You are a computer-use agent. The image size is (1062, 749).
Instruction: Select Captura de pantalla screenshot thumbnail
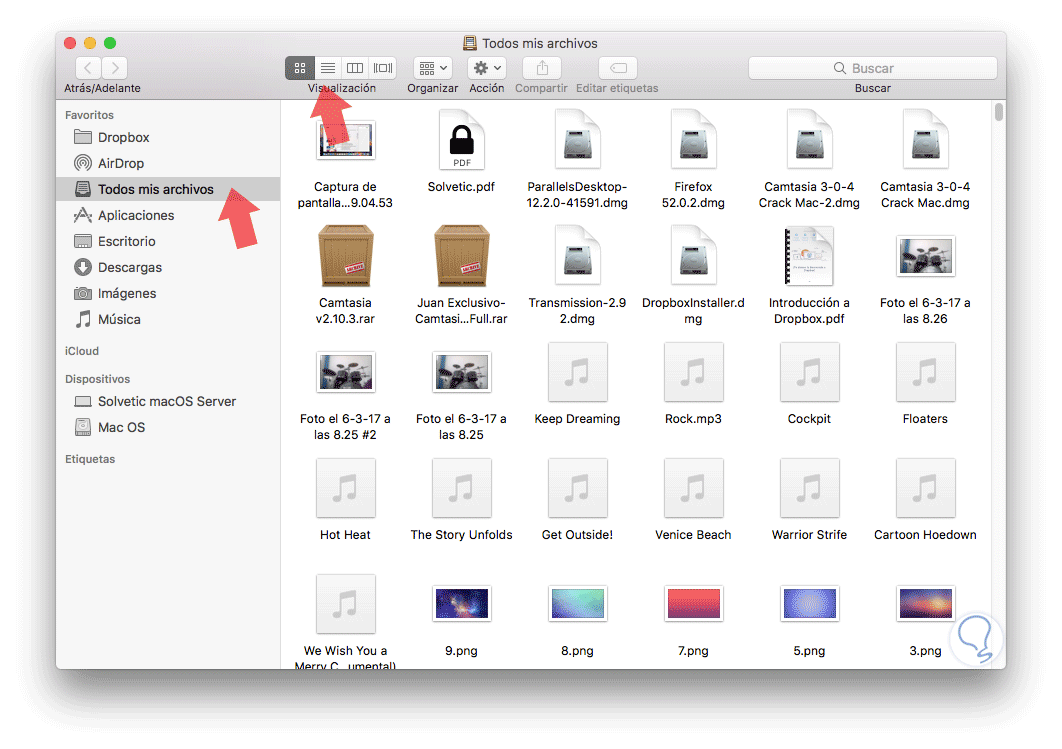[x=345, y=140]
